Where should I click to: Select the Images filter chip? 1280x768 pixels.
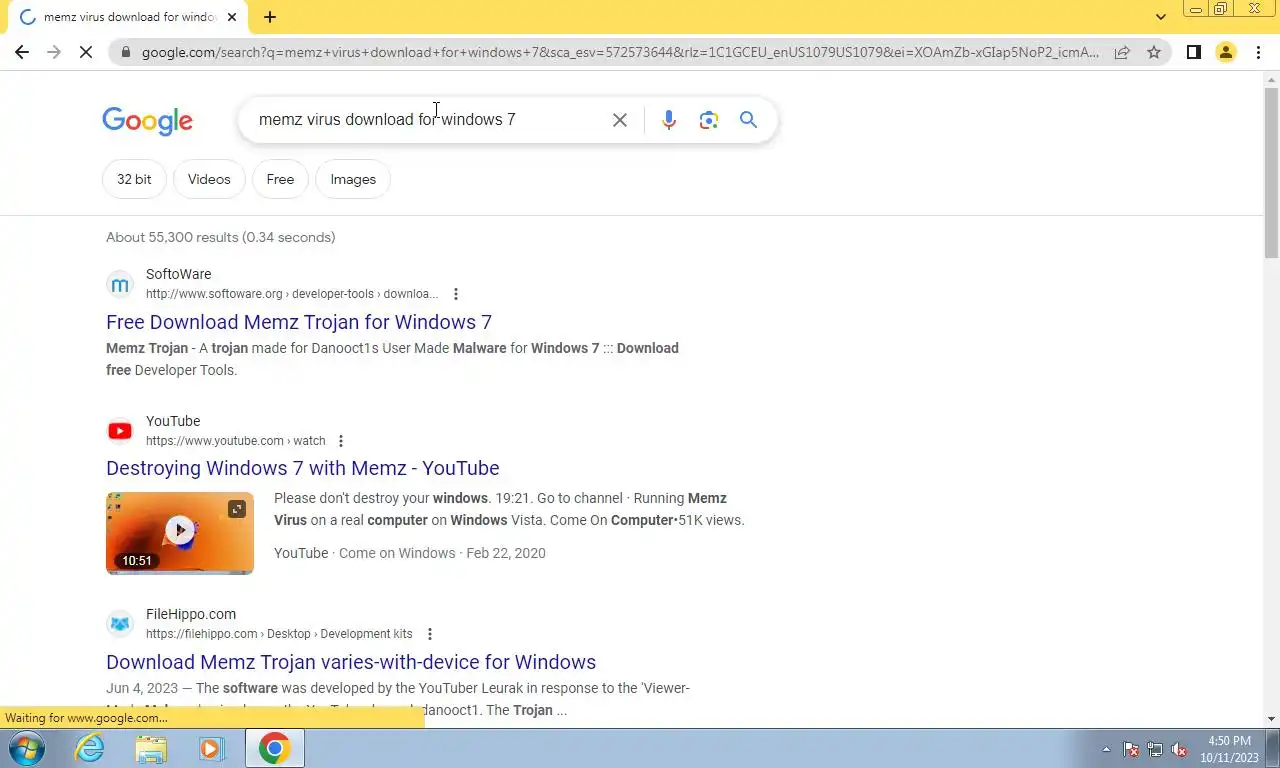coord(353,179)
